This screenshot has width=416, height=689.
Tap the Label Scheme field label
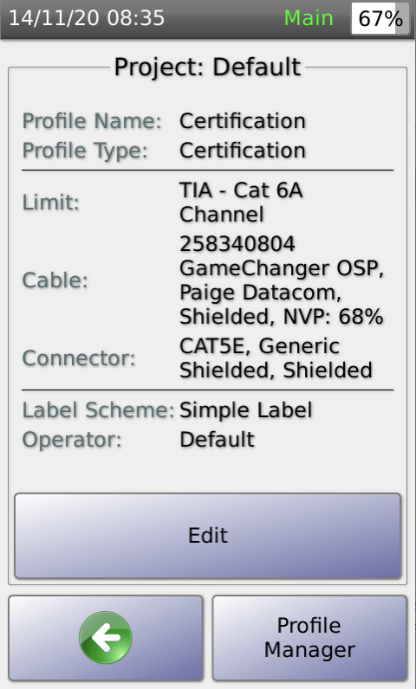(98, 410)
